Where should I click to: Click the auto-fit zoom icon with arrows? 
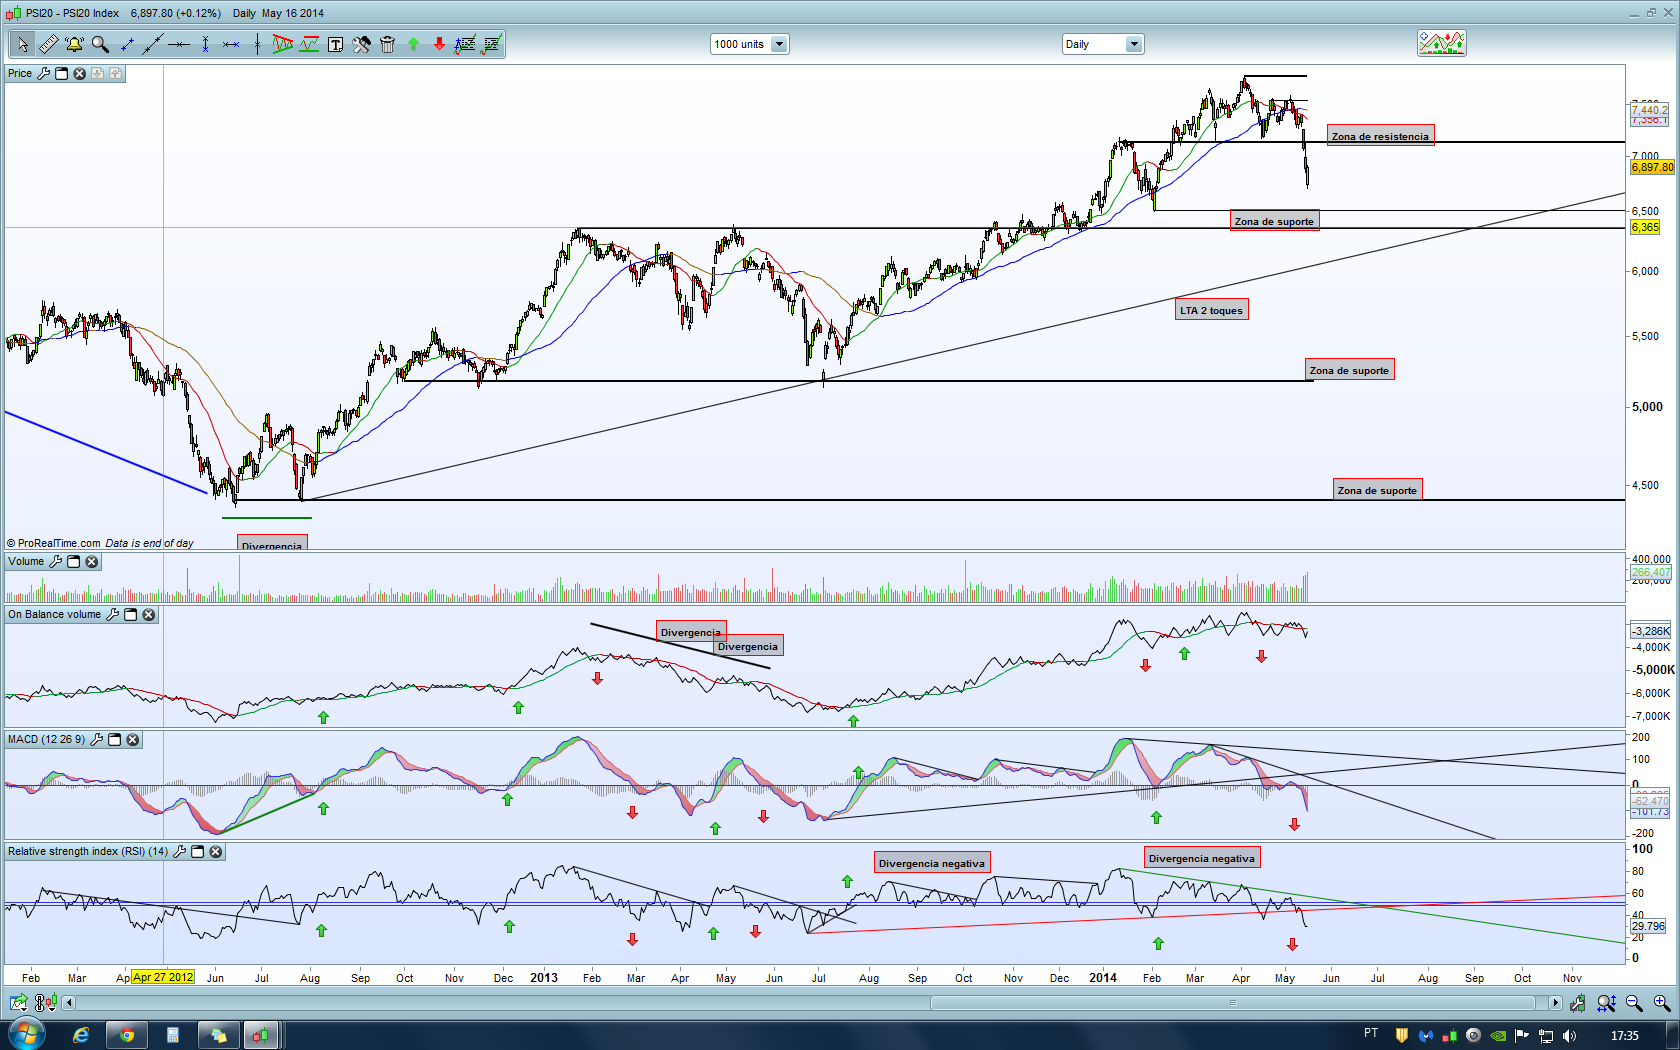tap(1606, 1002)
